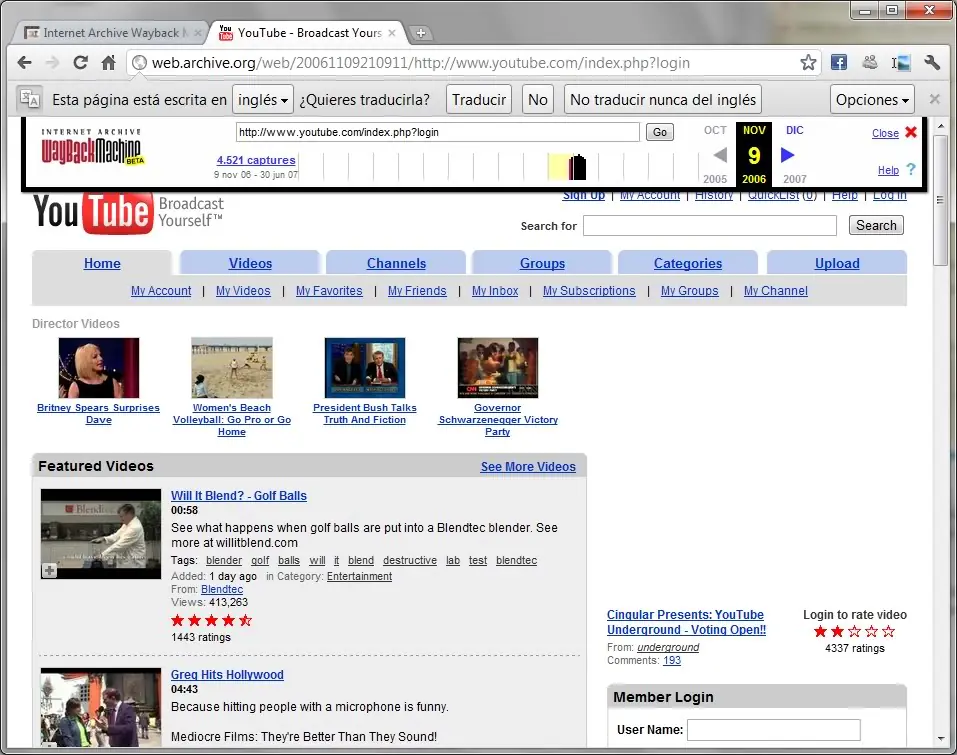Click the page scrollbar down arrow
957x755 pixels.
coord(941,739)
